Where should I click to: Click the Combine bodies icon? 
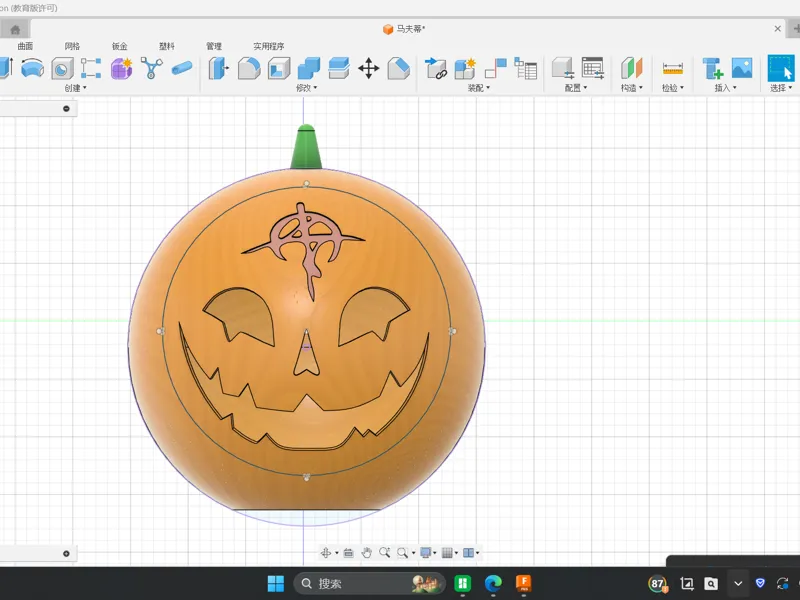[x=308, y=68]
